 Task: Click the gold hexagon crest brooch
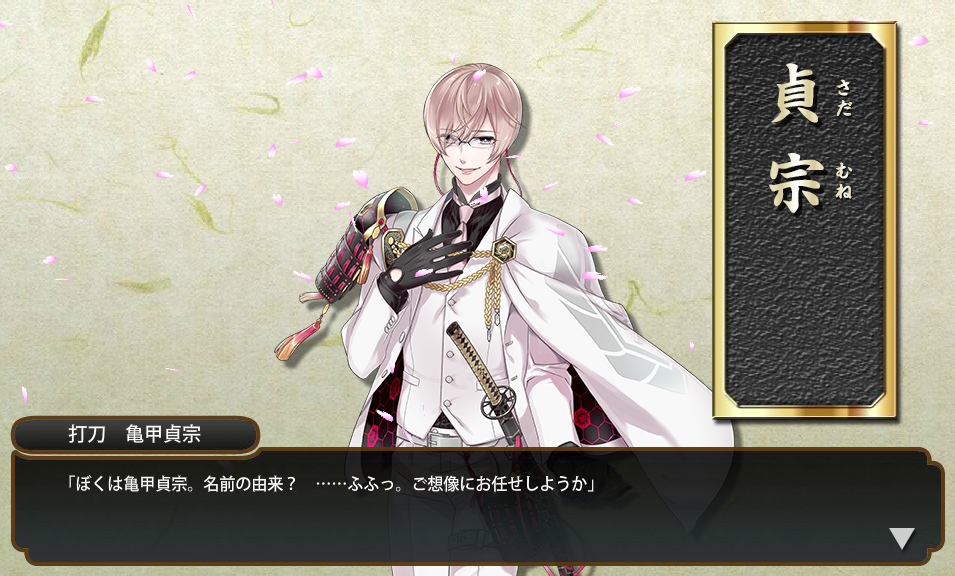[504, 250]
